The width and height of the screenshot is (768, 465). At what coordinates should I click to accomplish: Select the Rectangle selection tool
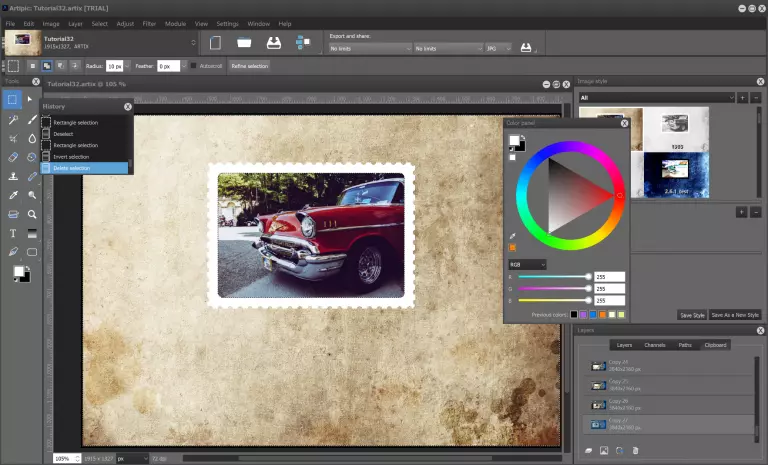point(13,100)
